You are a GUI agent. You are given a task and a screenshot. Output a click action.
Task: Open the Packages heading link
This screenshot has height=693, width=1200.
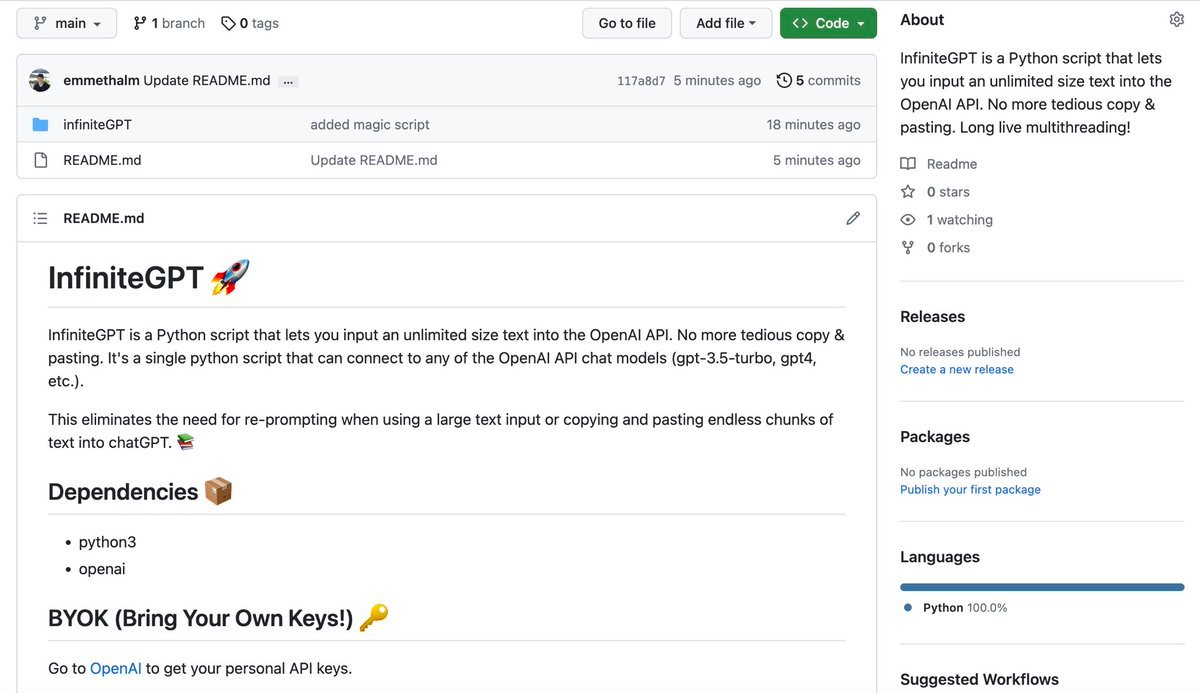tap(935, 437)
